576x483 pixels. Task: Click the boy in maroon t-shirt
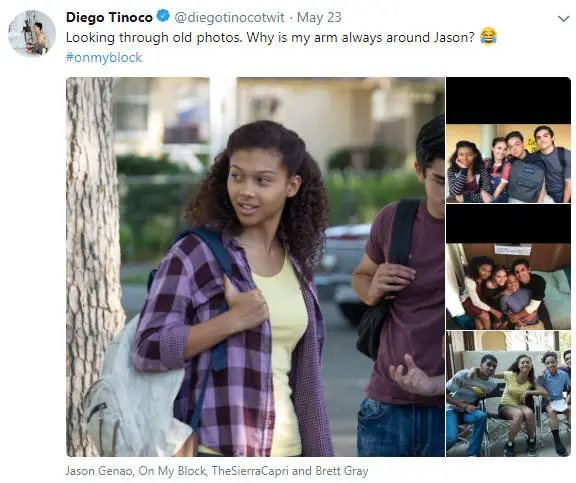click(400, 286)
